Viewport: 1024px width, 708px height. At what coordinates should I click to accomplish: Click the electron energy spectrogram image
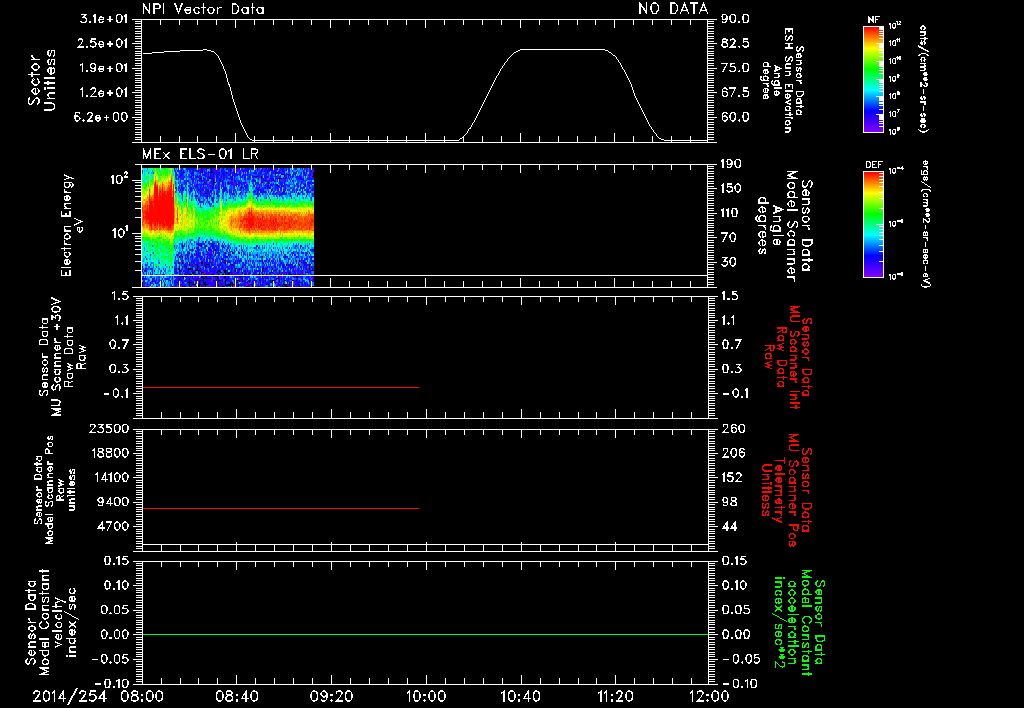pos(228,227)
